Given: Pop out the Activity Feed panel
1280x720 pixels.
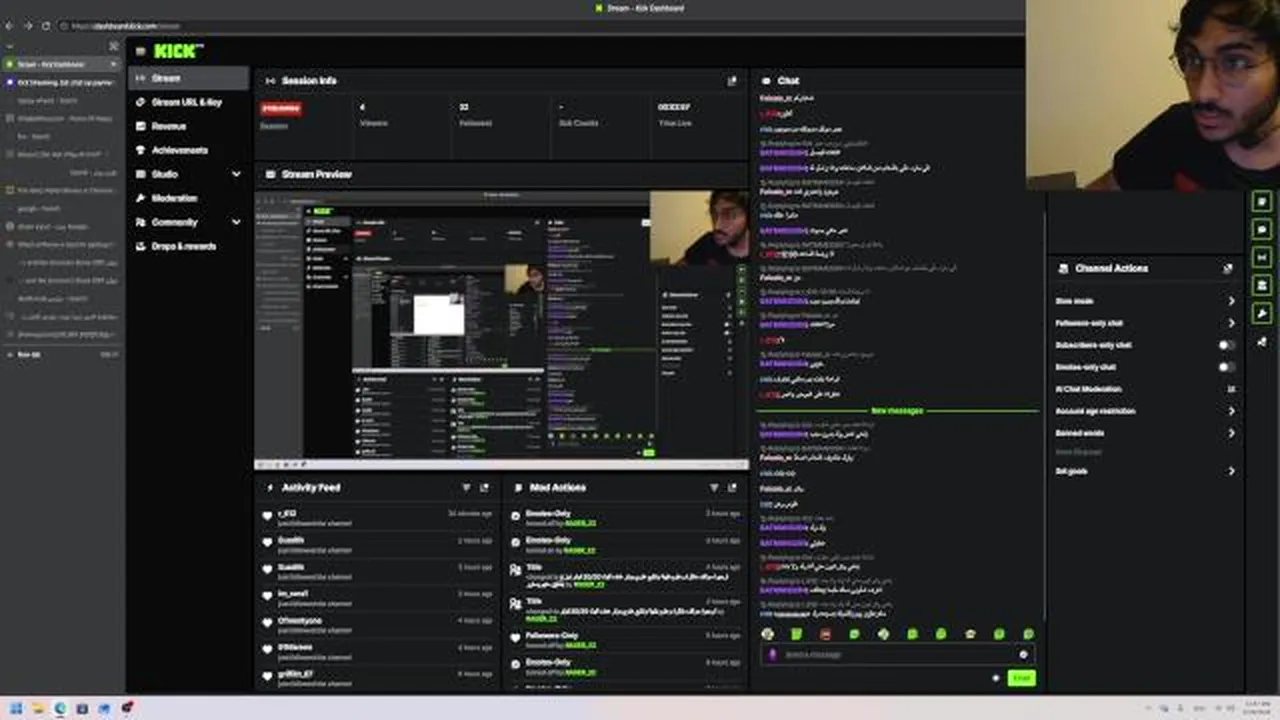Looking at the screenshot, I should 485,488.
